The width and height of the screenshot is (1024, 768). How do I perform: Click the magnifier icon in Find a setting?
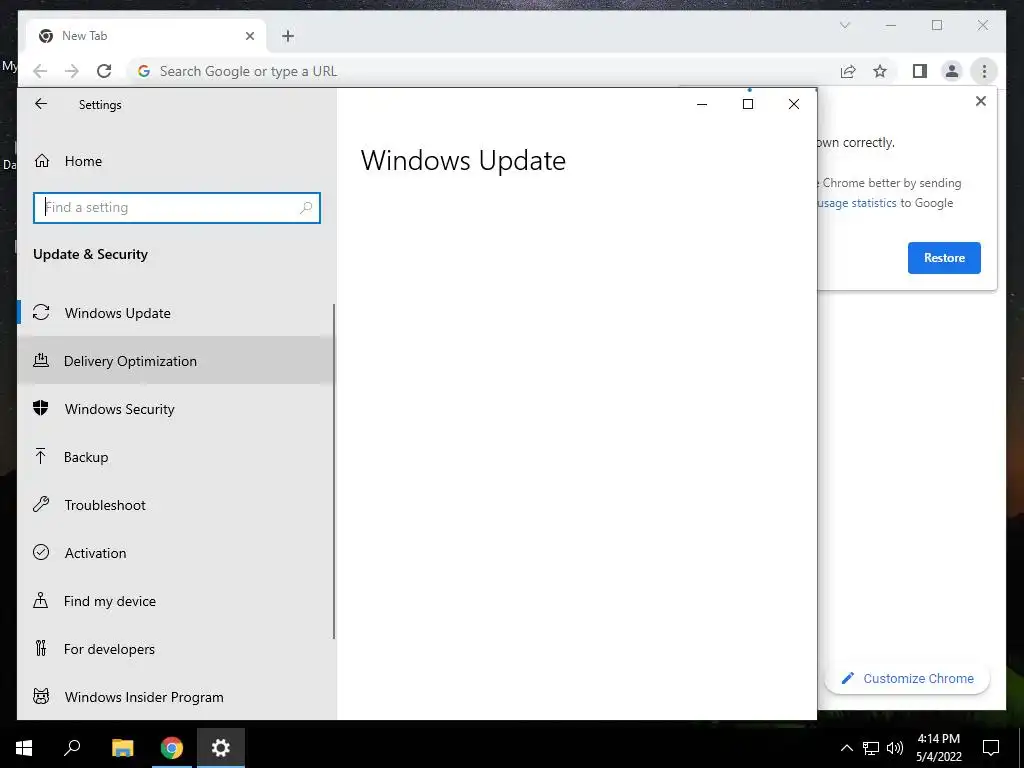306,208
